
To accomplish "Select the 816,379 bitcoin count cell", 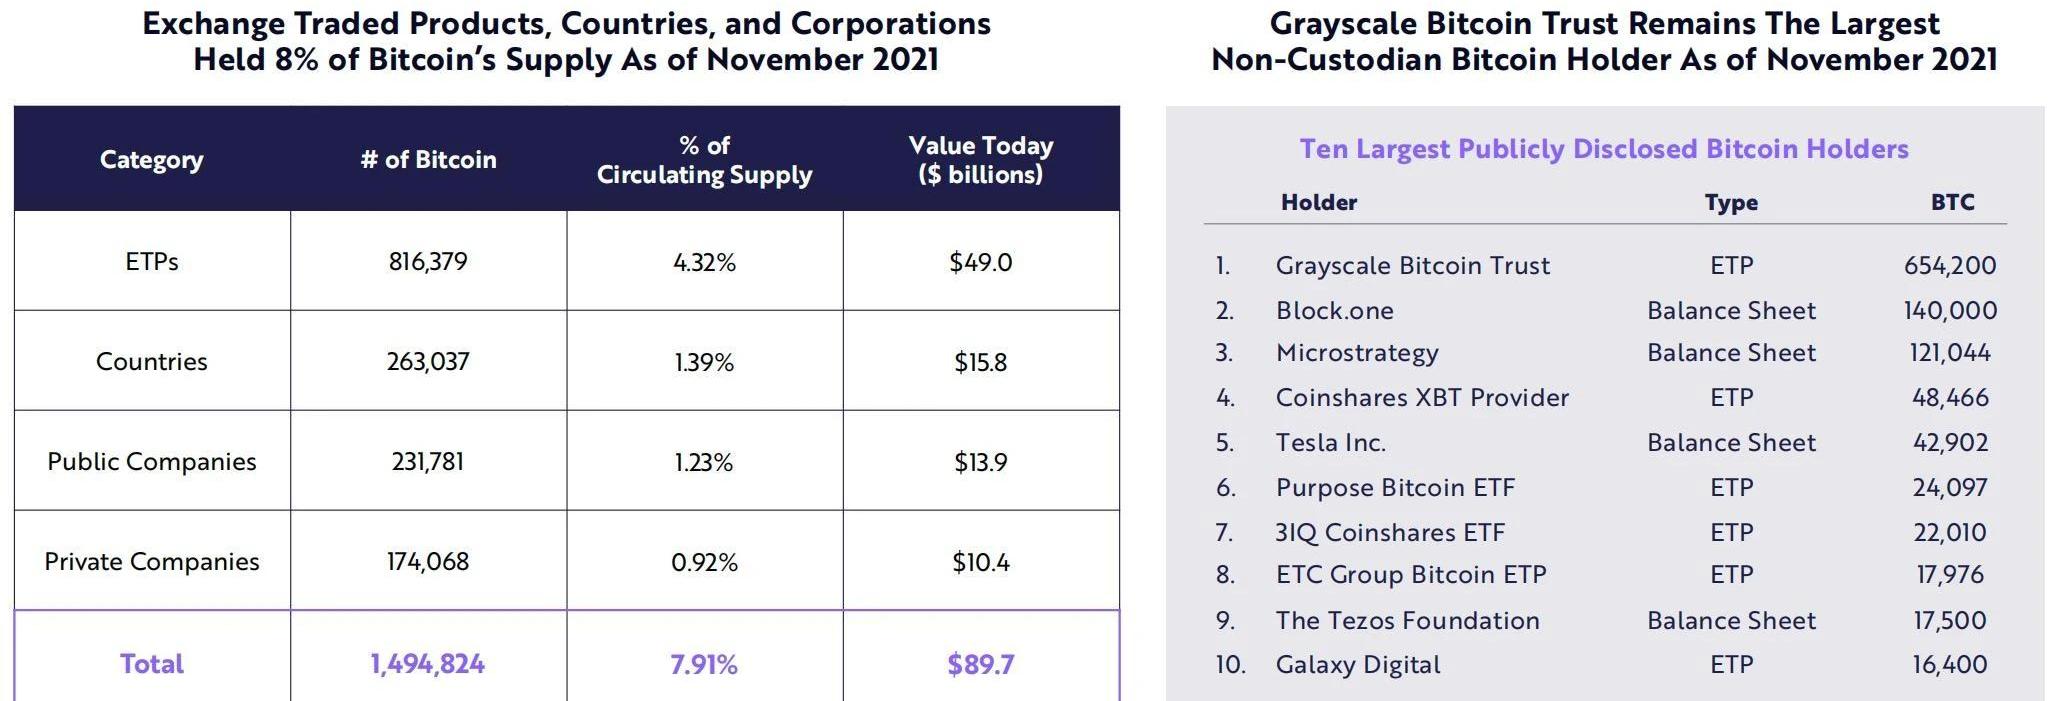I will (428, 262).
